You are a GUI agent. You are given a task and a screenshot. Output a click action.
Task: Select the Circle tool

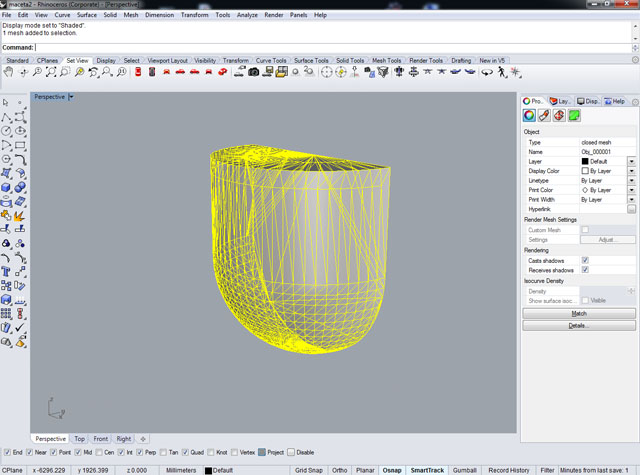[6, 131]
